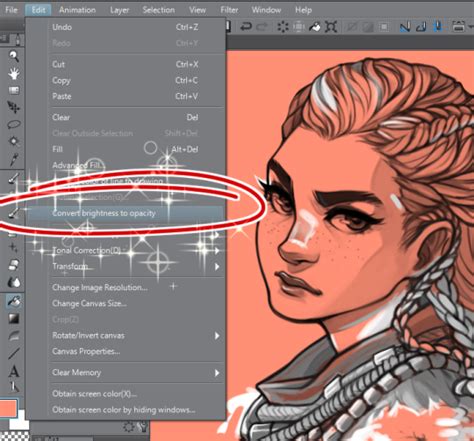The height and width of the screenshot is (441, 474).
Task: Select the white sub color swatch
Action: 21,422
